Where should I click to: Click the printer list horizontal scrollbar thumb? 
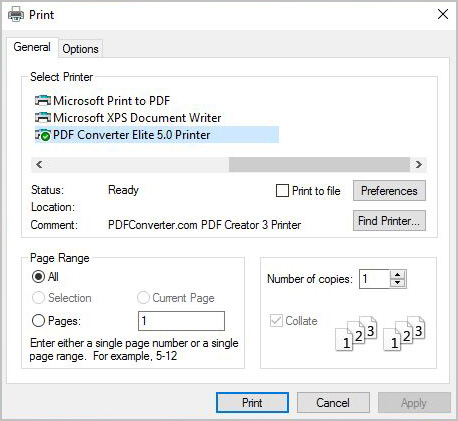(x=319, y=164)
